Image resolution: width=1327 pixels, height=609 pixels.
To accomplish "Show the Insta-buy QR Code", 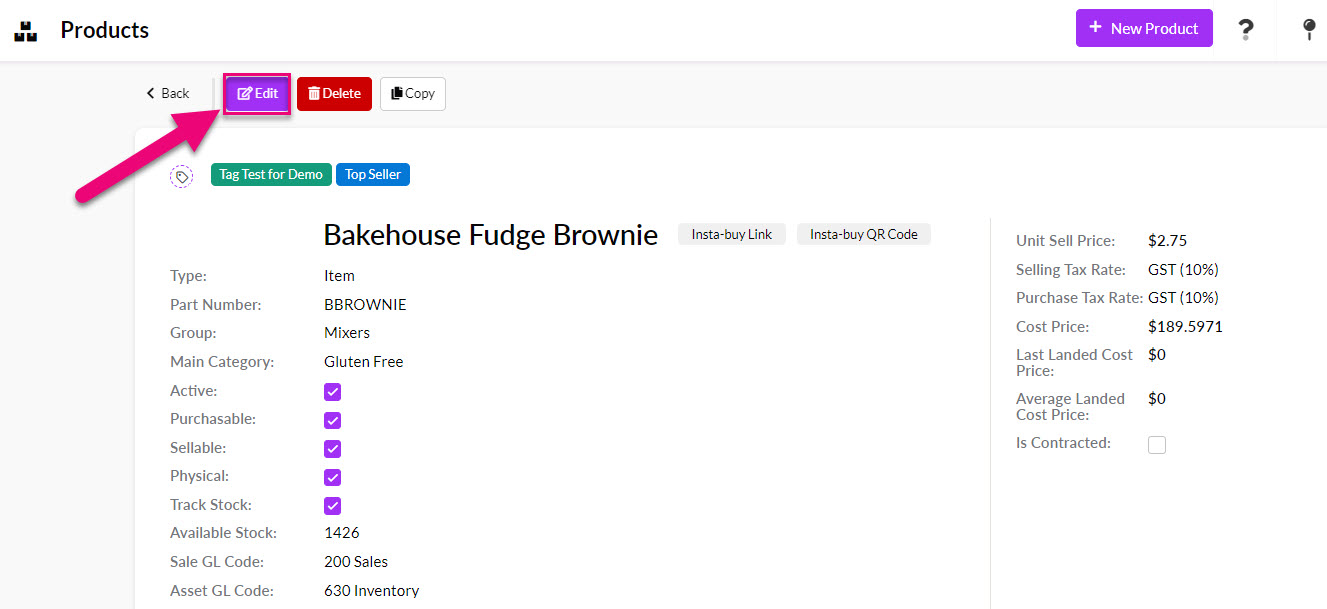I will pyautogui.click(x=863, y=234).
